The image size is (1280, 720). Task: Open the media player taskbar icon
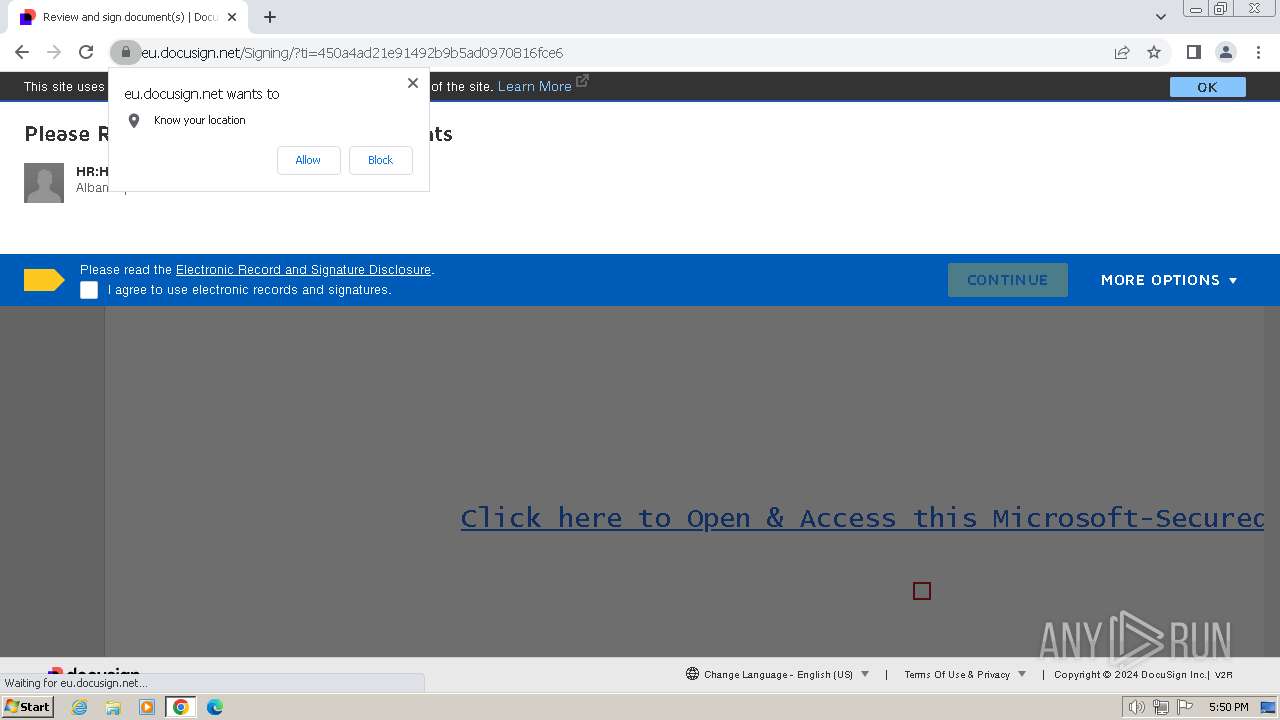pos(147,707)
